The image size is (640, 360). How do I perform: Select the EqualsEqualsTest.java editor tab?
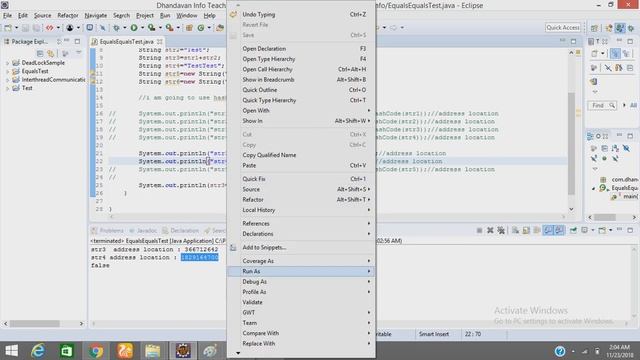click(x=126, y=42)
